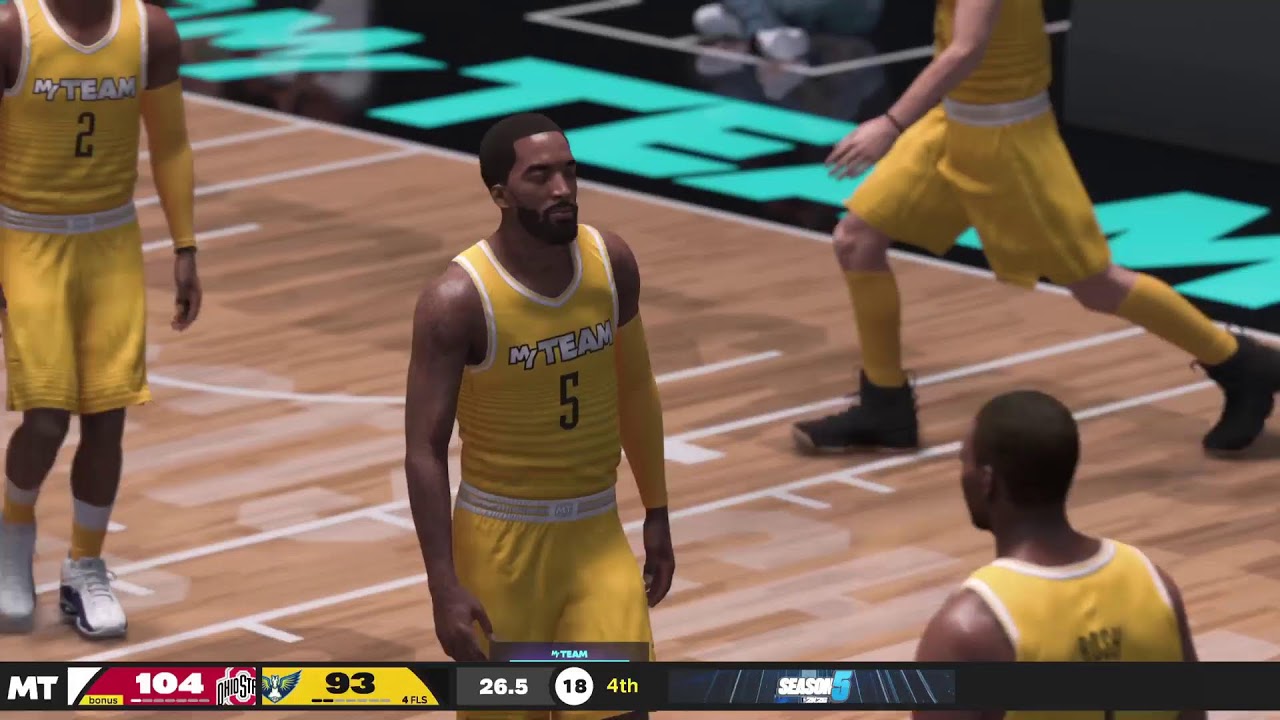Click the shot clock circle showing 18
Screen dimensions: 1280x720
click(x=574, y=687)
